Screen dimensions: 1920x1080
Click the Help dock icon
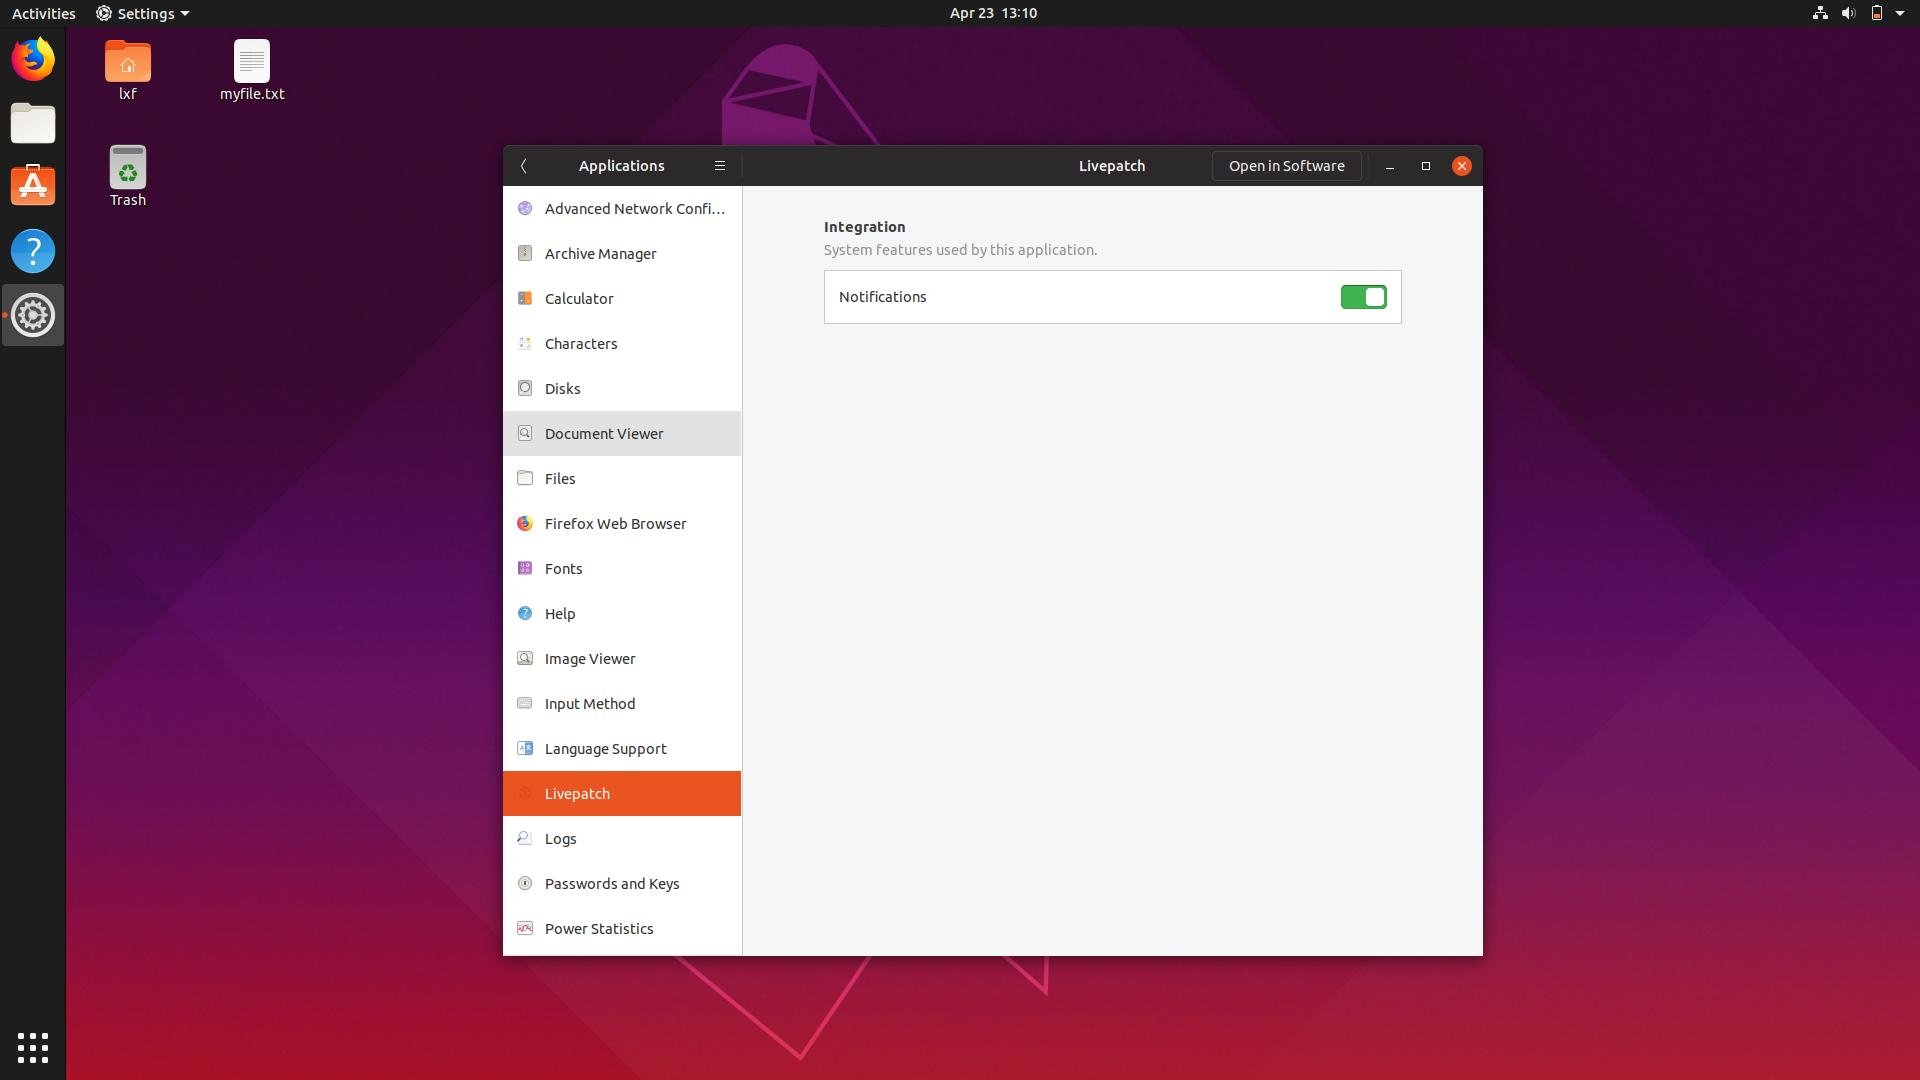[x=33, y=252]
